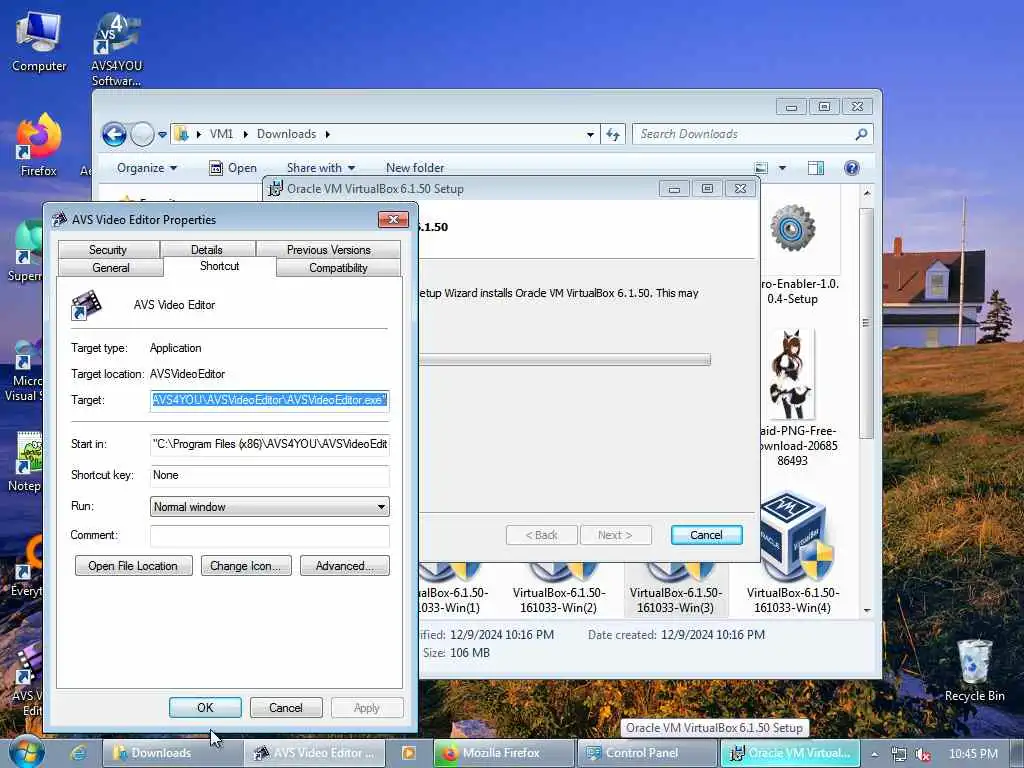Open the Recycle Bin on desktop
This screenshot has height=768, width=1024.
pos(974,671)
